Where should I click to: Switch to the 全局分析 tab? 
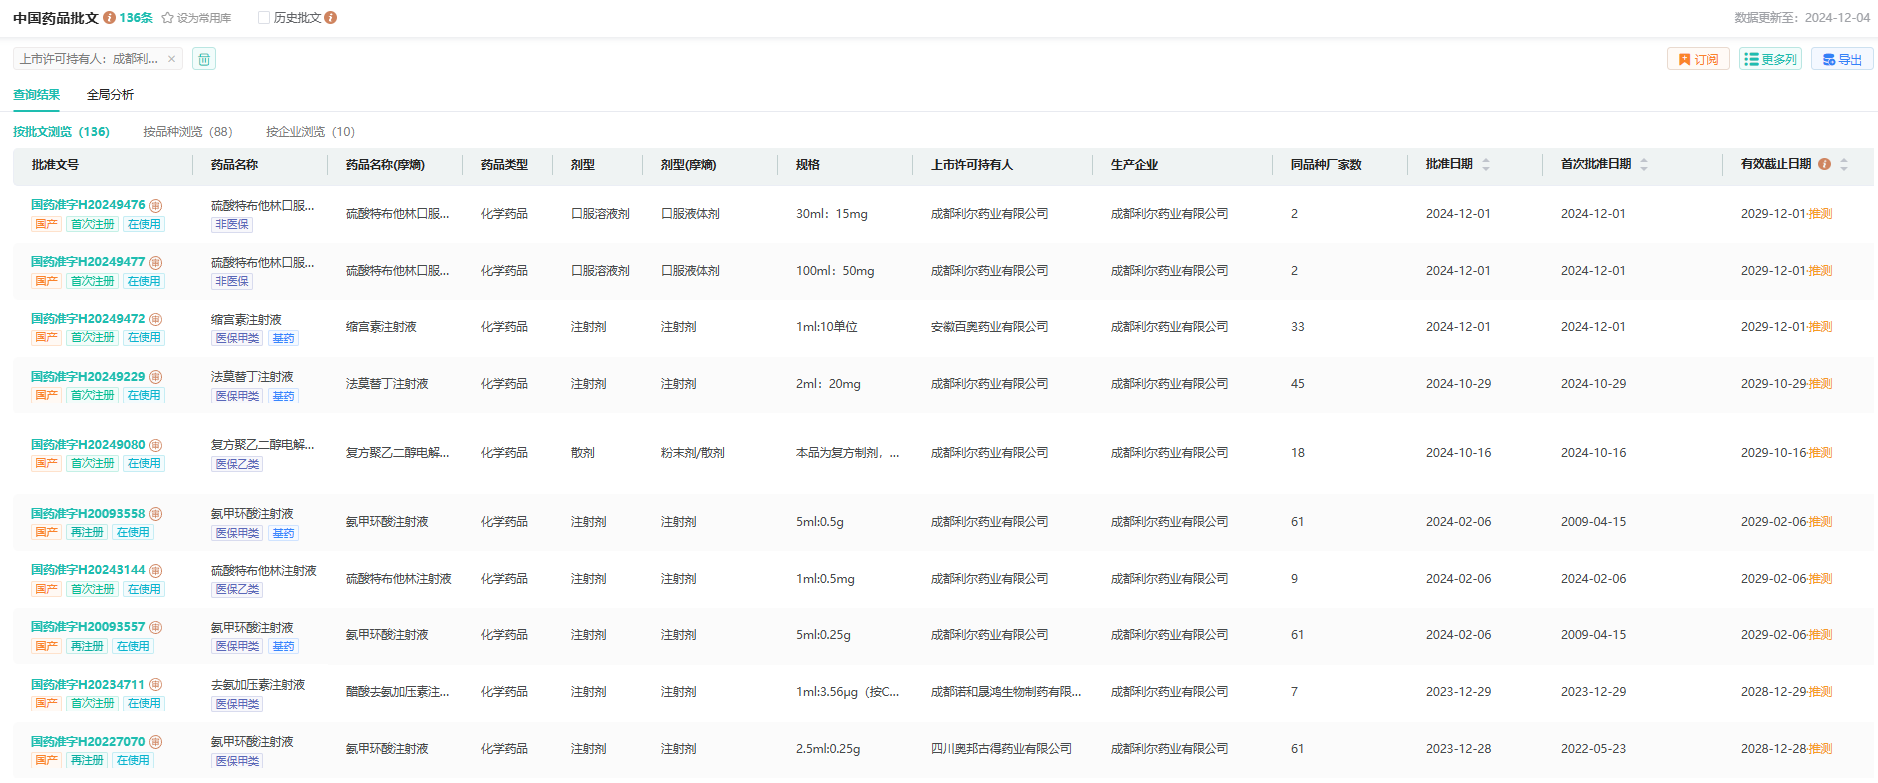110,95
